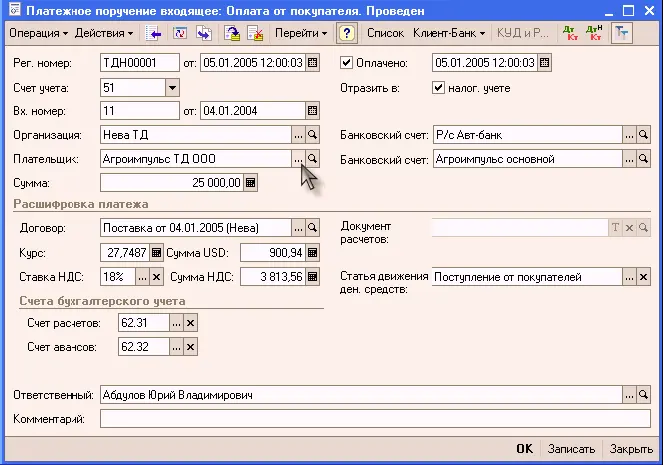
Task: Click the Курс field showing 27,7487
Action: (x=125, y=253)
